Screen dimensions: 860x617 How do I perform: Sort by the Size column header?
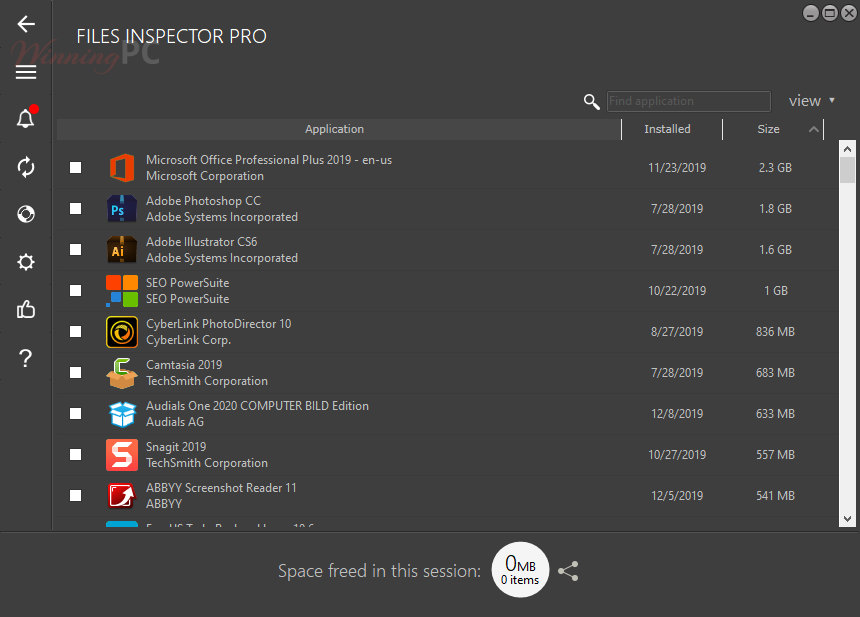(x=768, y=129)
